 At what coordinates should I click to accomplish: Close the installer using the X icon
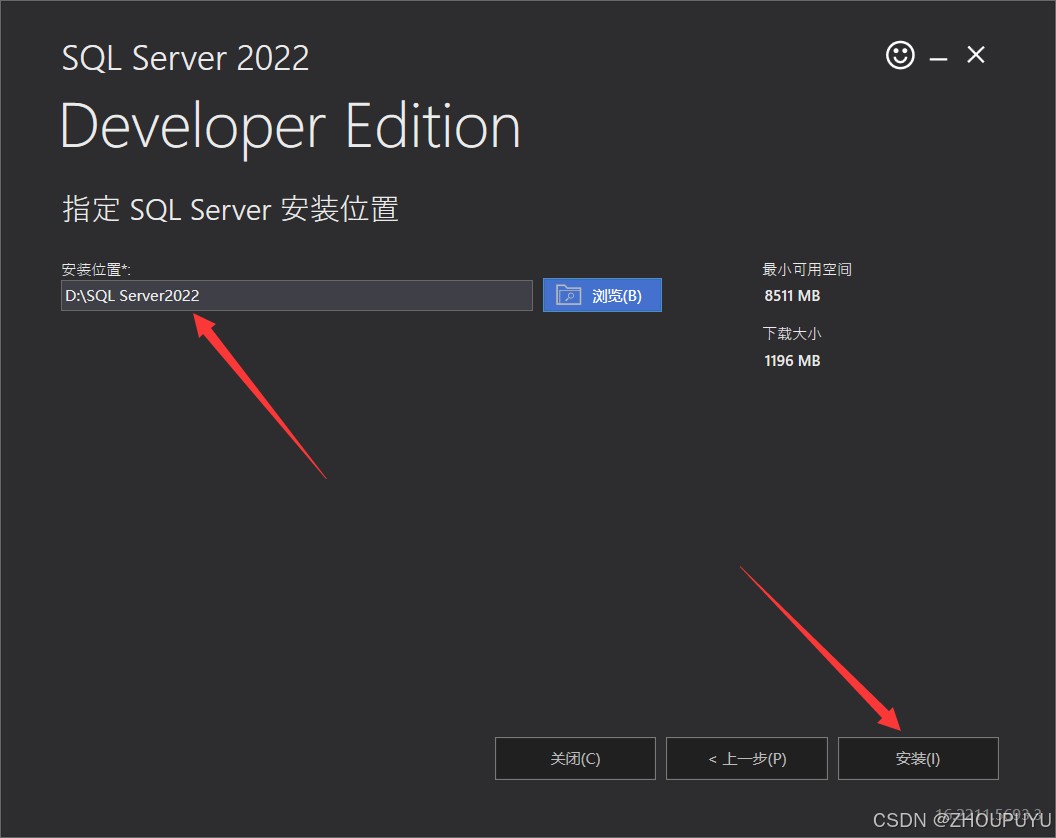(976, 55)
